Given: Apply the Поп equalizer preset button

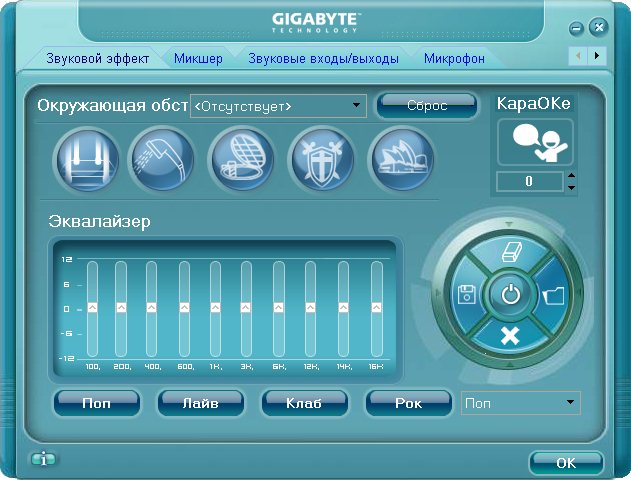Looking at the screenshot, I should [97, 403].
